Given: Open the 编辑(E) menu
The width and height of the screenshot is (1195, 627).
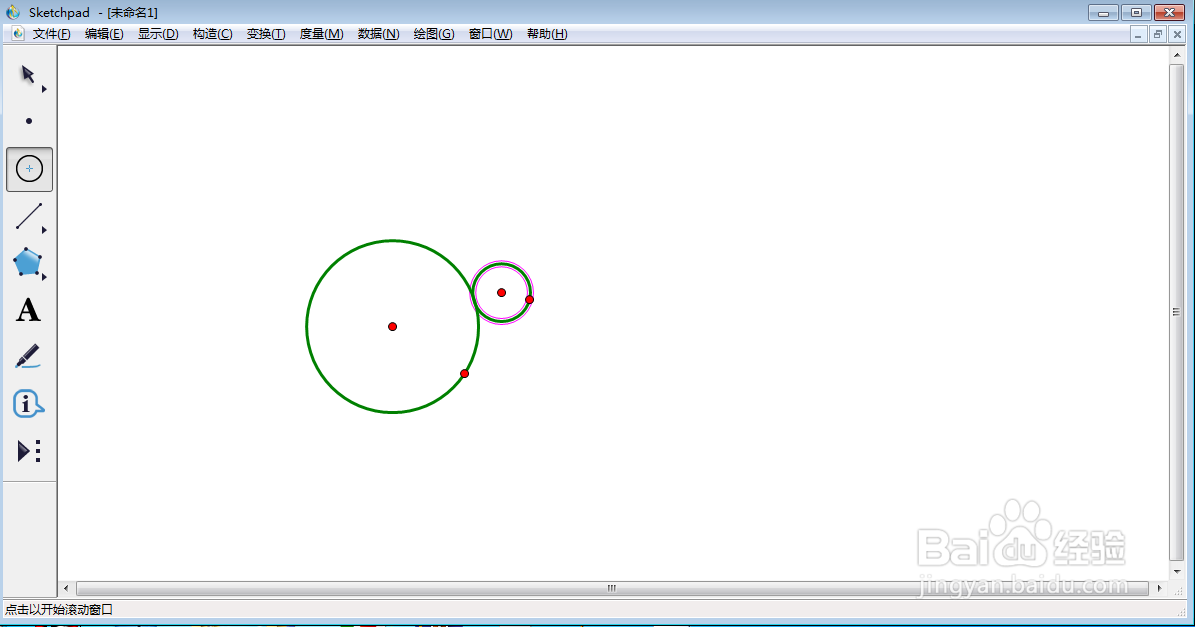Looking at the screenshot, I should tap(104, 34).
